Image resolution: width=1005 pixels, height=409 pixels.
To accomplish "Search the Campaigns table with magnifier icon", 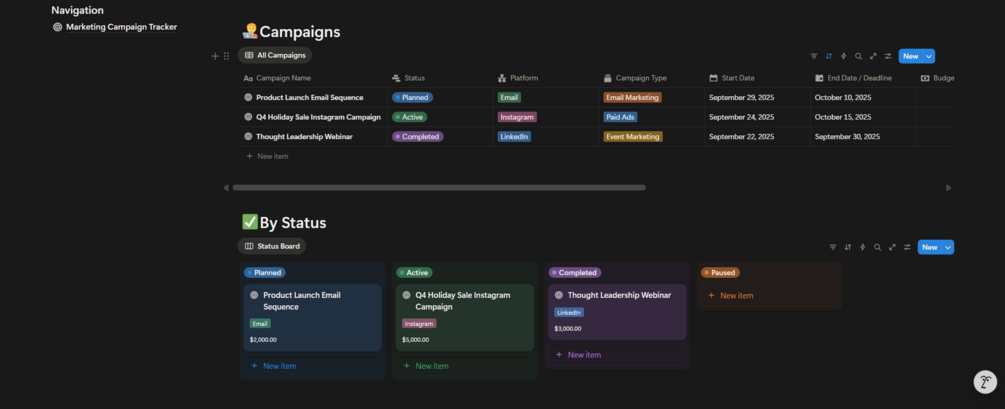I will (x=858, y=56).
